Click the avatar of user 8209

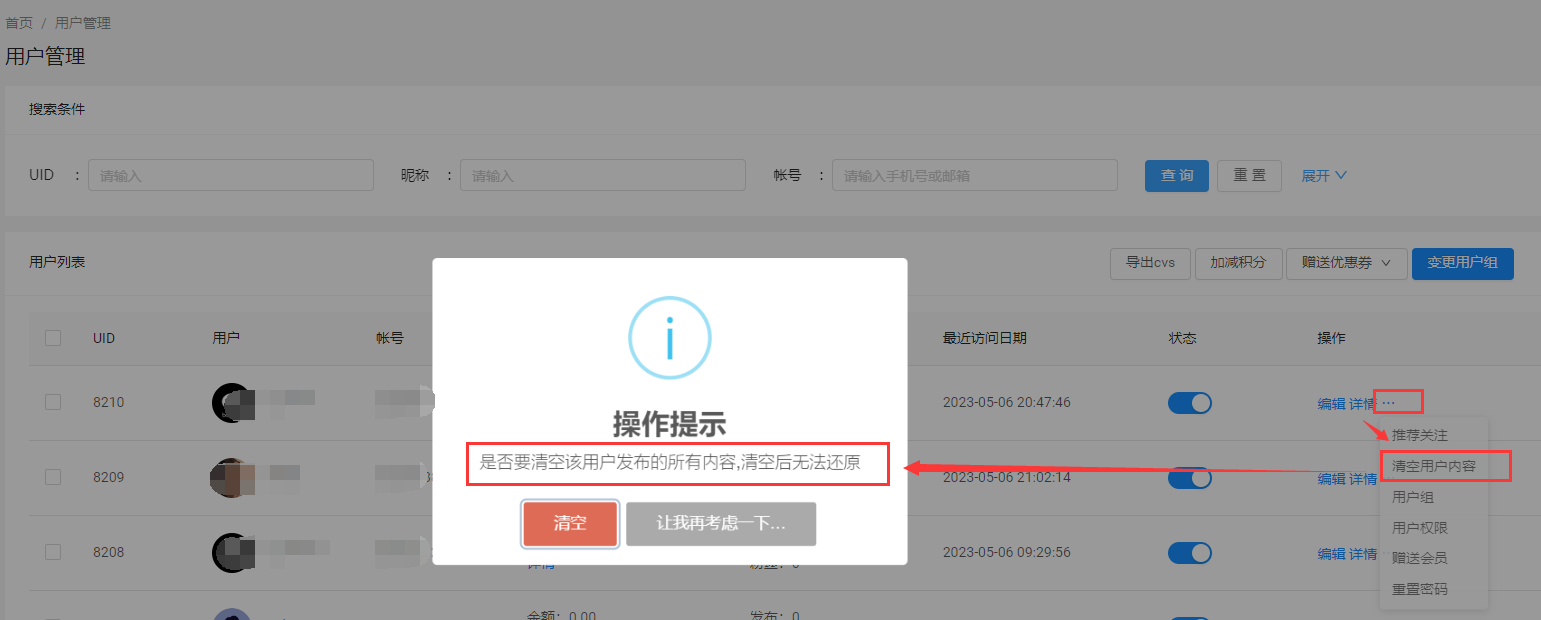click(x=231, y=477)
